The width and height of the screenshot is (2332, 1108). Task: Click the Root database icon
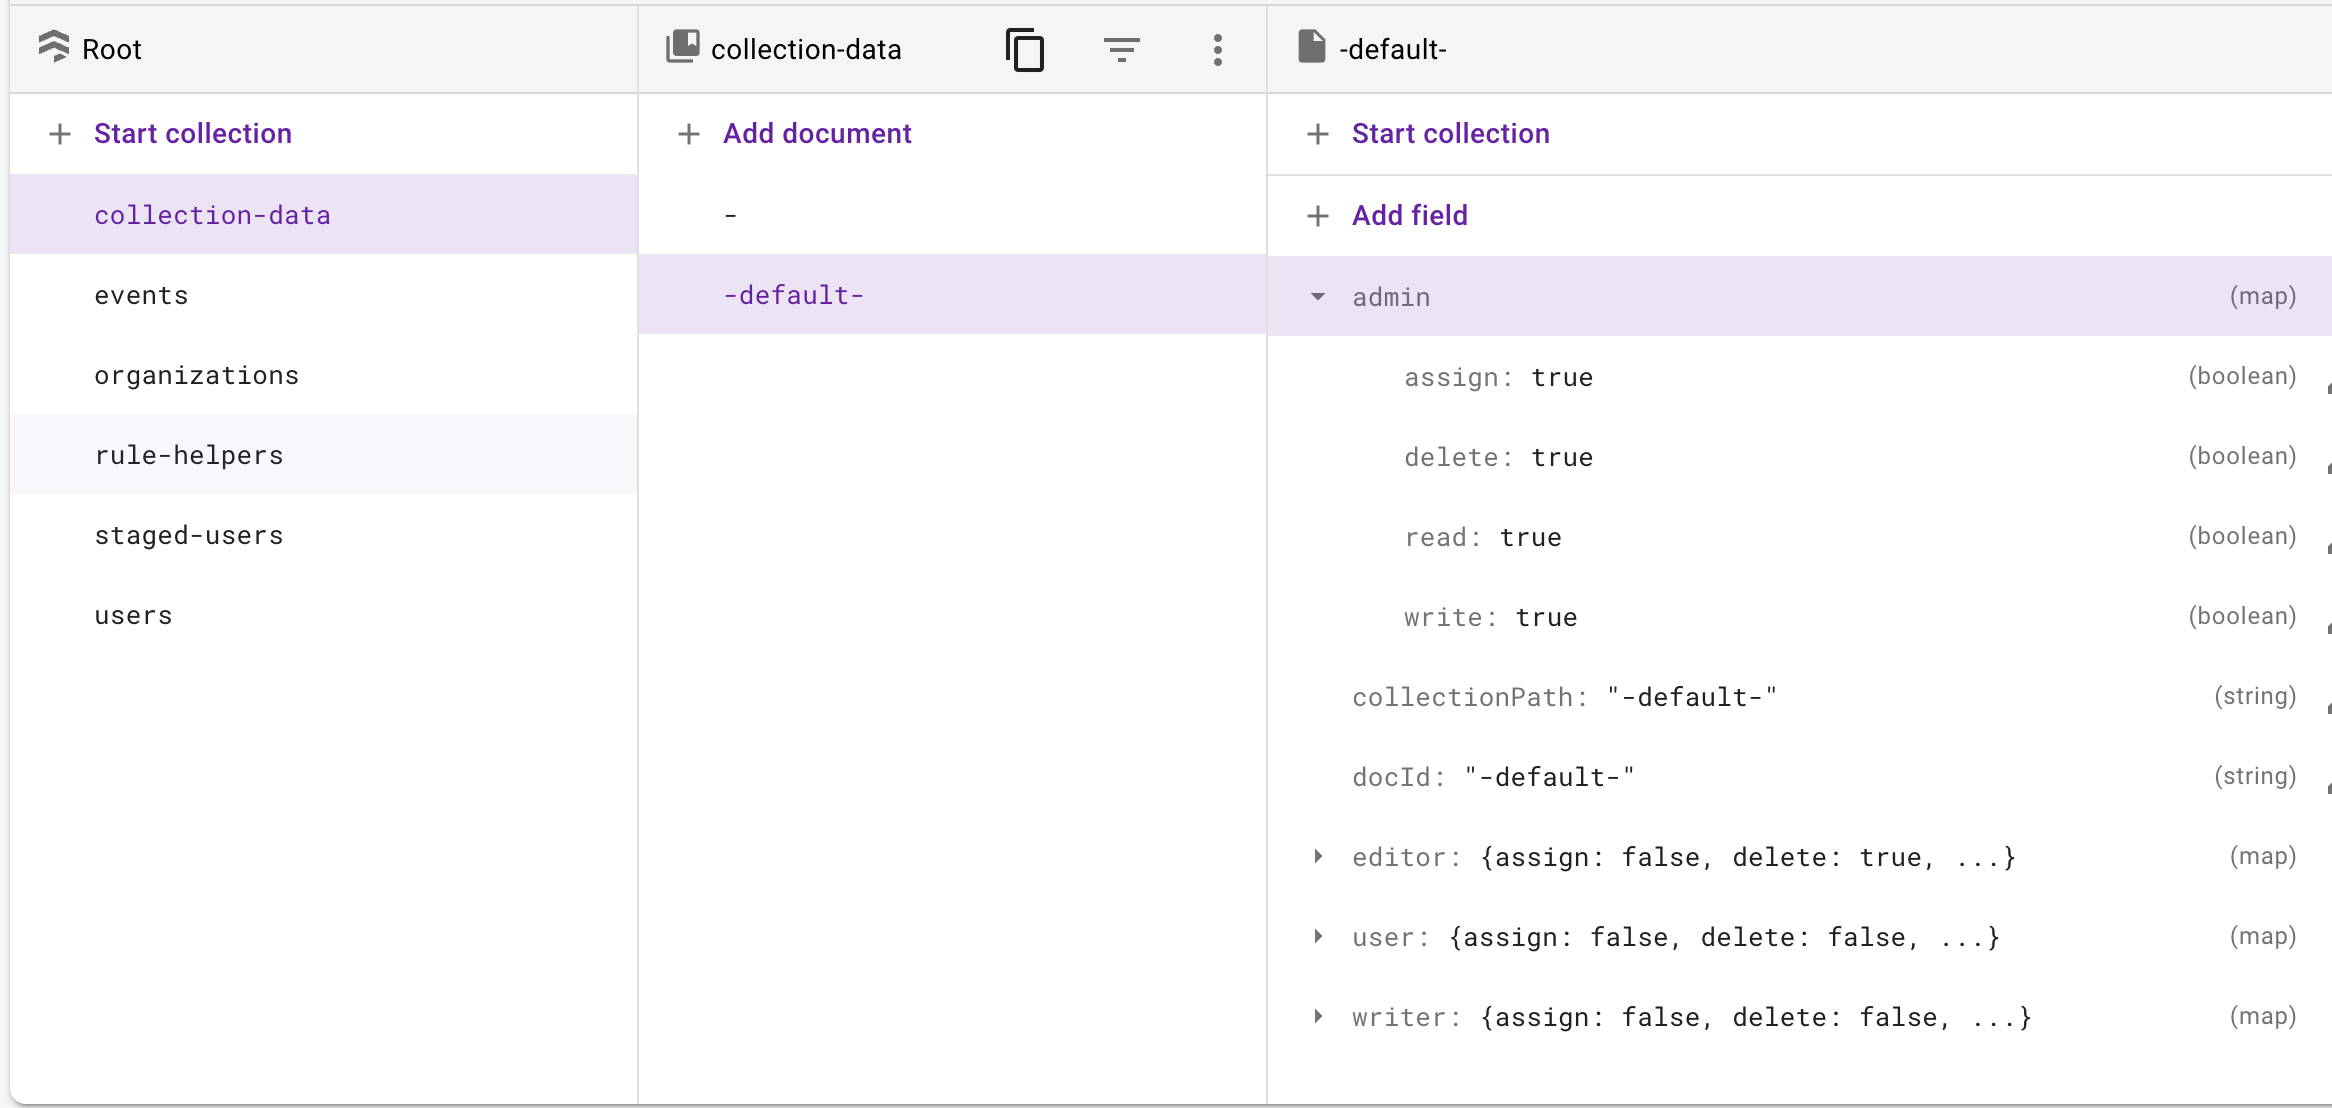(x=54, y=47)
